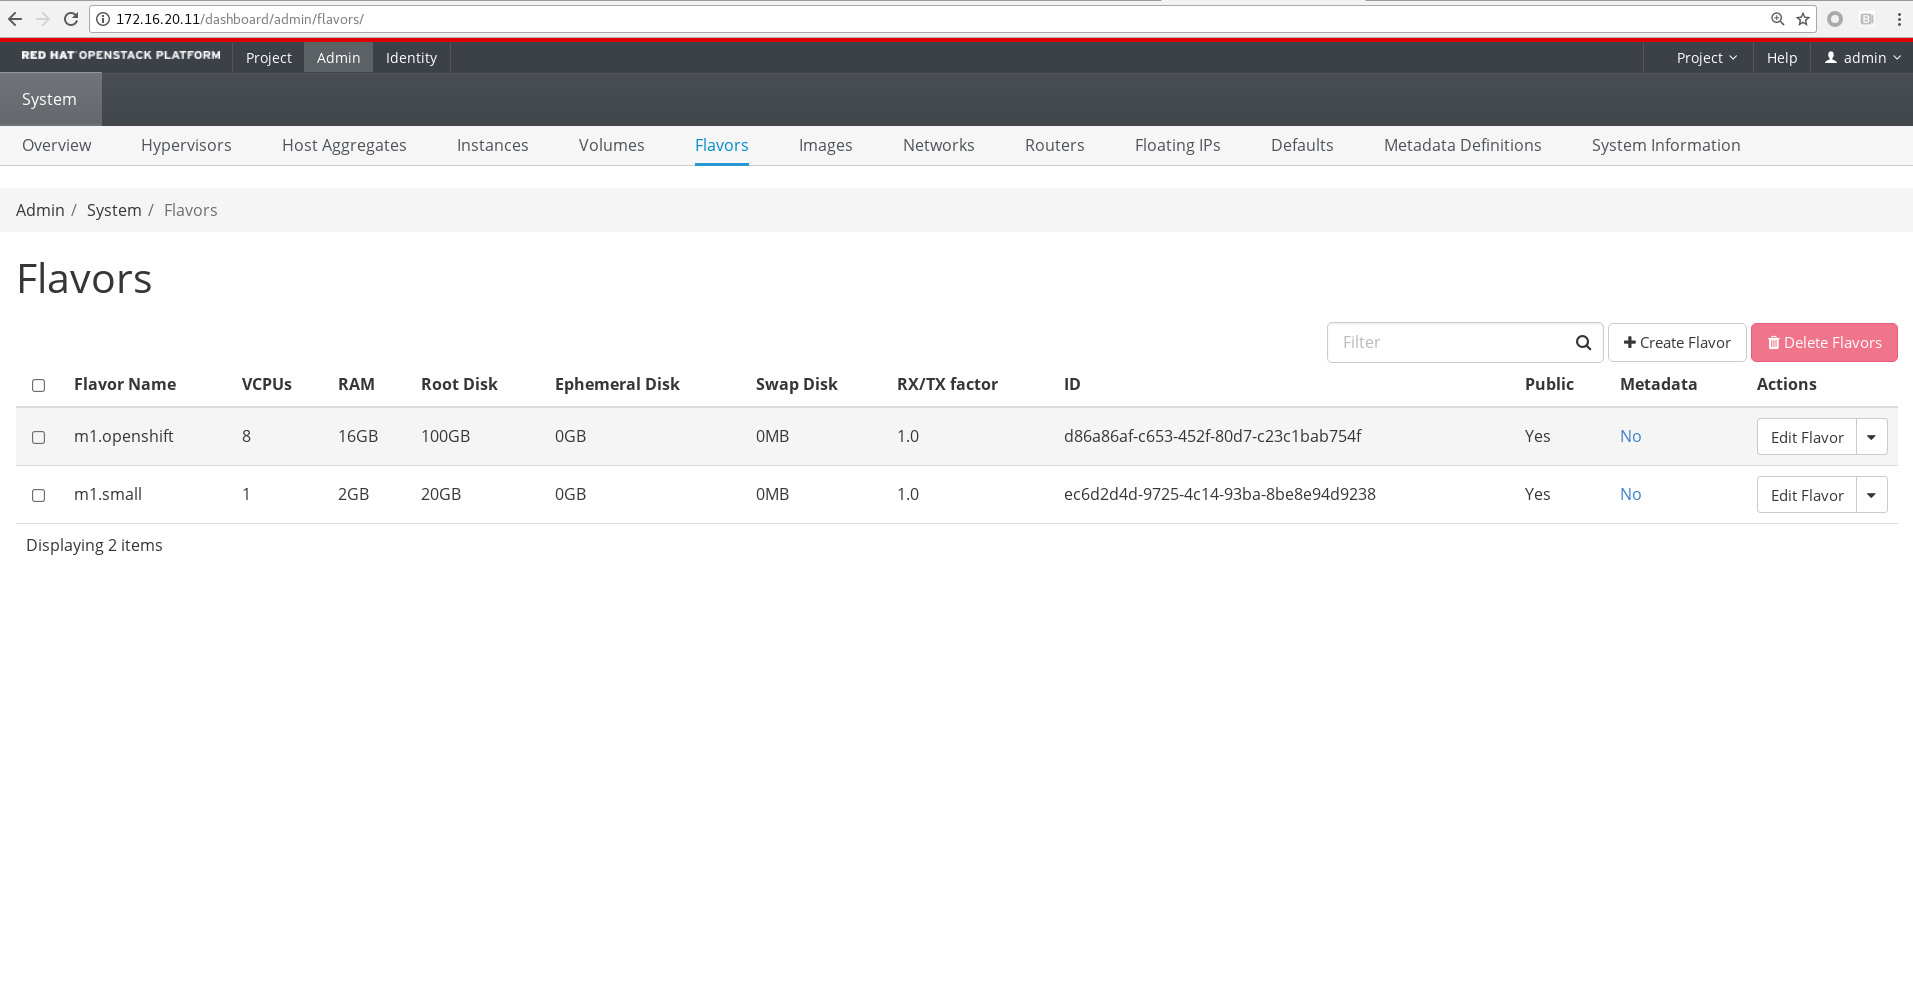
Task: Click the zoom magnifier icon in address bar
Action: (x=1778, y=19)
